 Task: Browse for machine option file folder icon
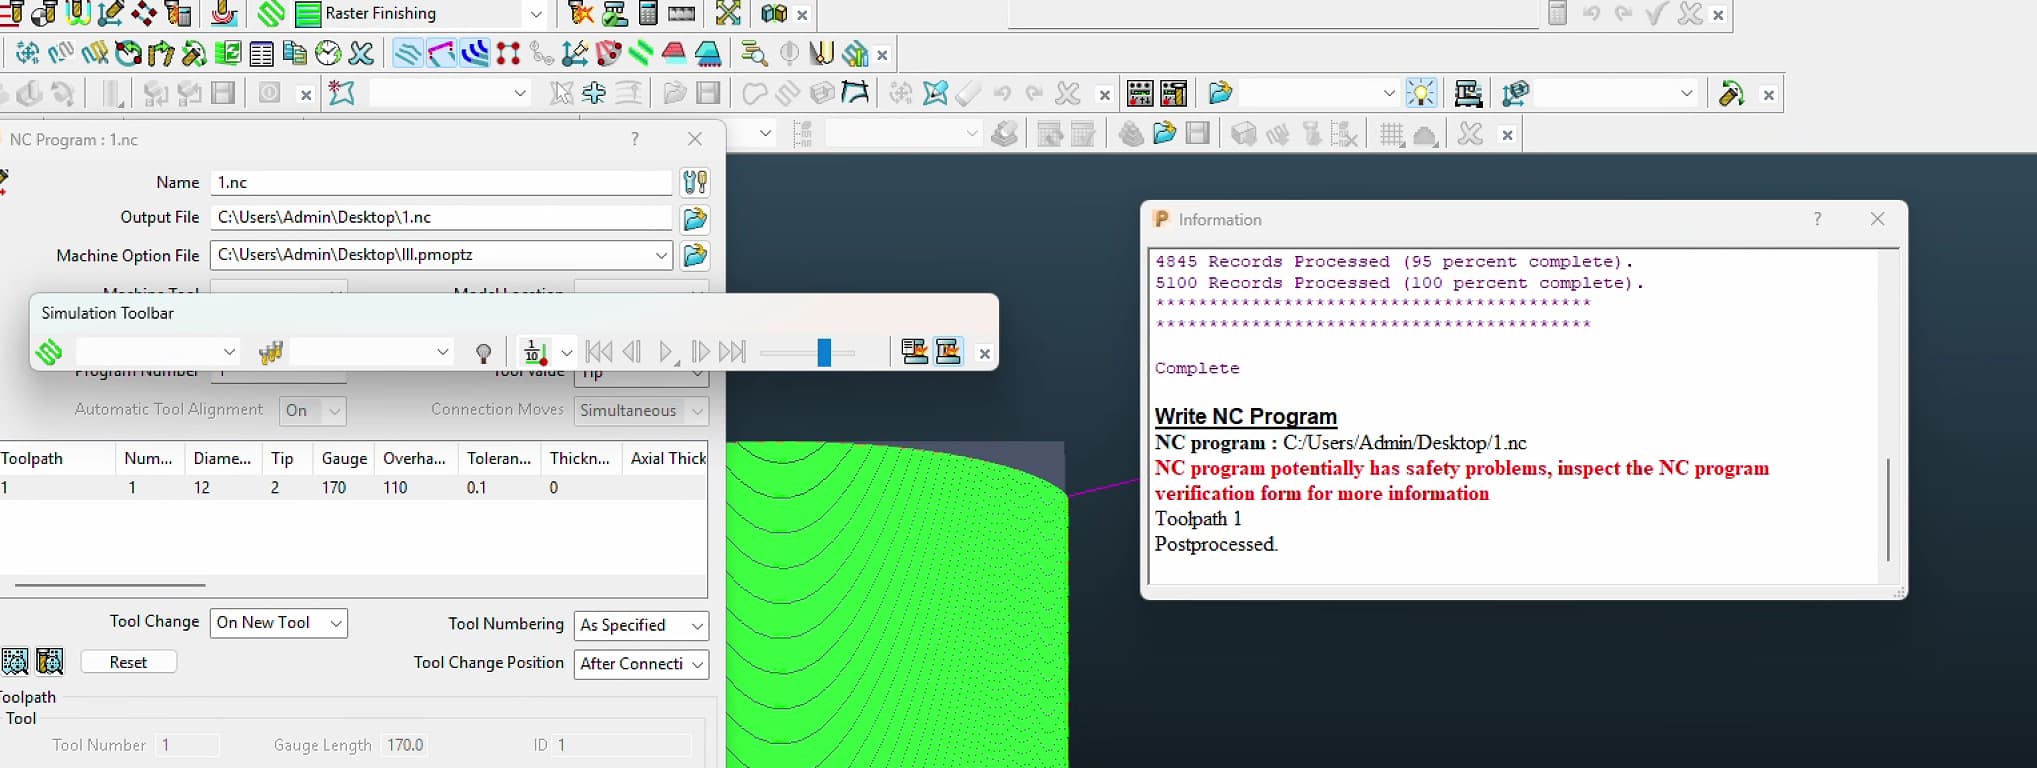695,255
